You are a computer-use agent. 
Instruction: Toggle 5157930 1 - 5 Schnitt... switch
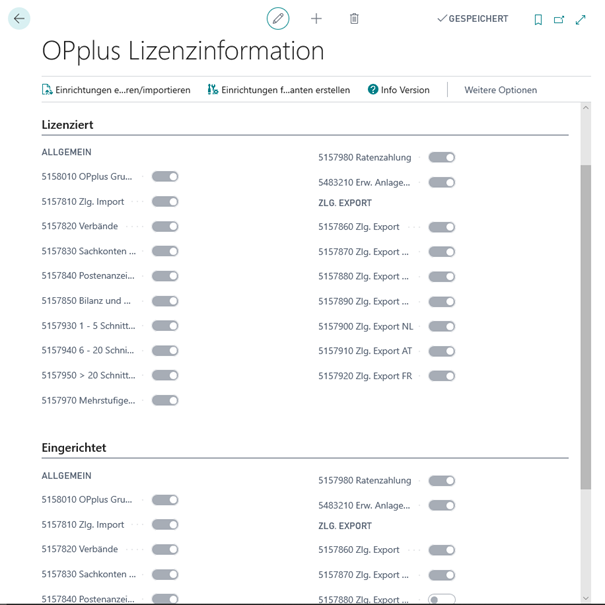coord(165,326)
